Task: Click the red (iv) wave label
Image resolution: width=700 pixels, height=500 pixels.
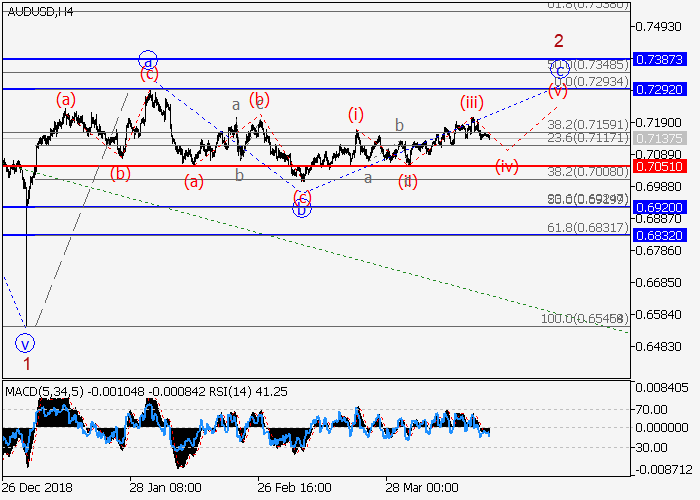Action: (x=507, y=166)
